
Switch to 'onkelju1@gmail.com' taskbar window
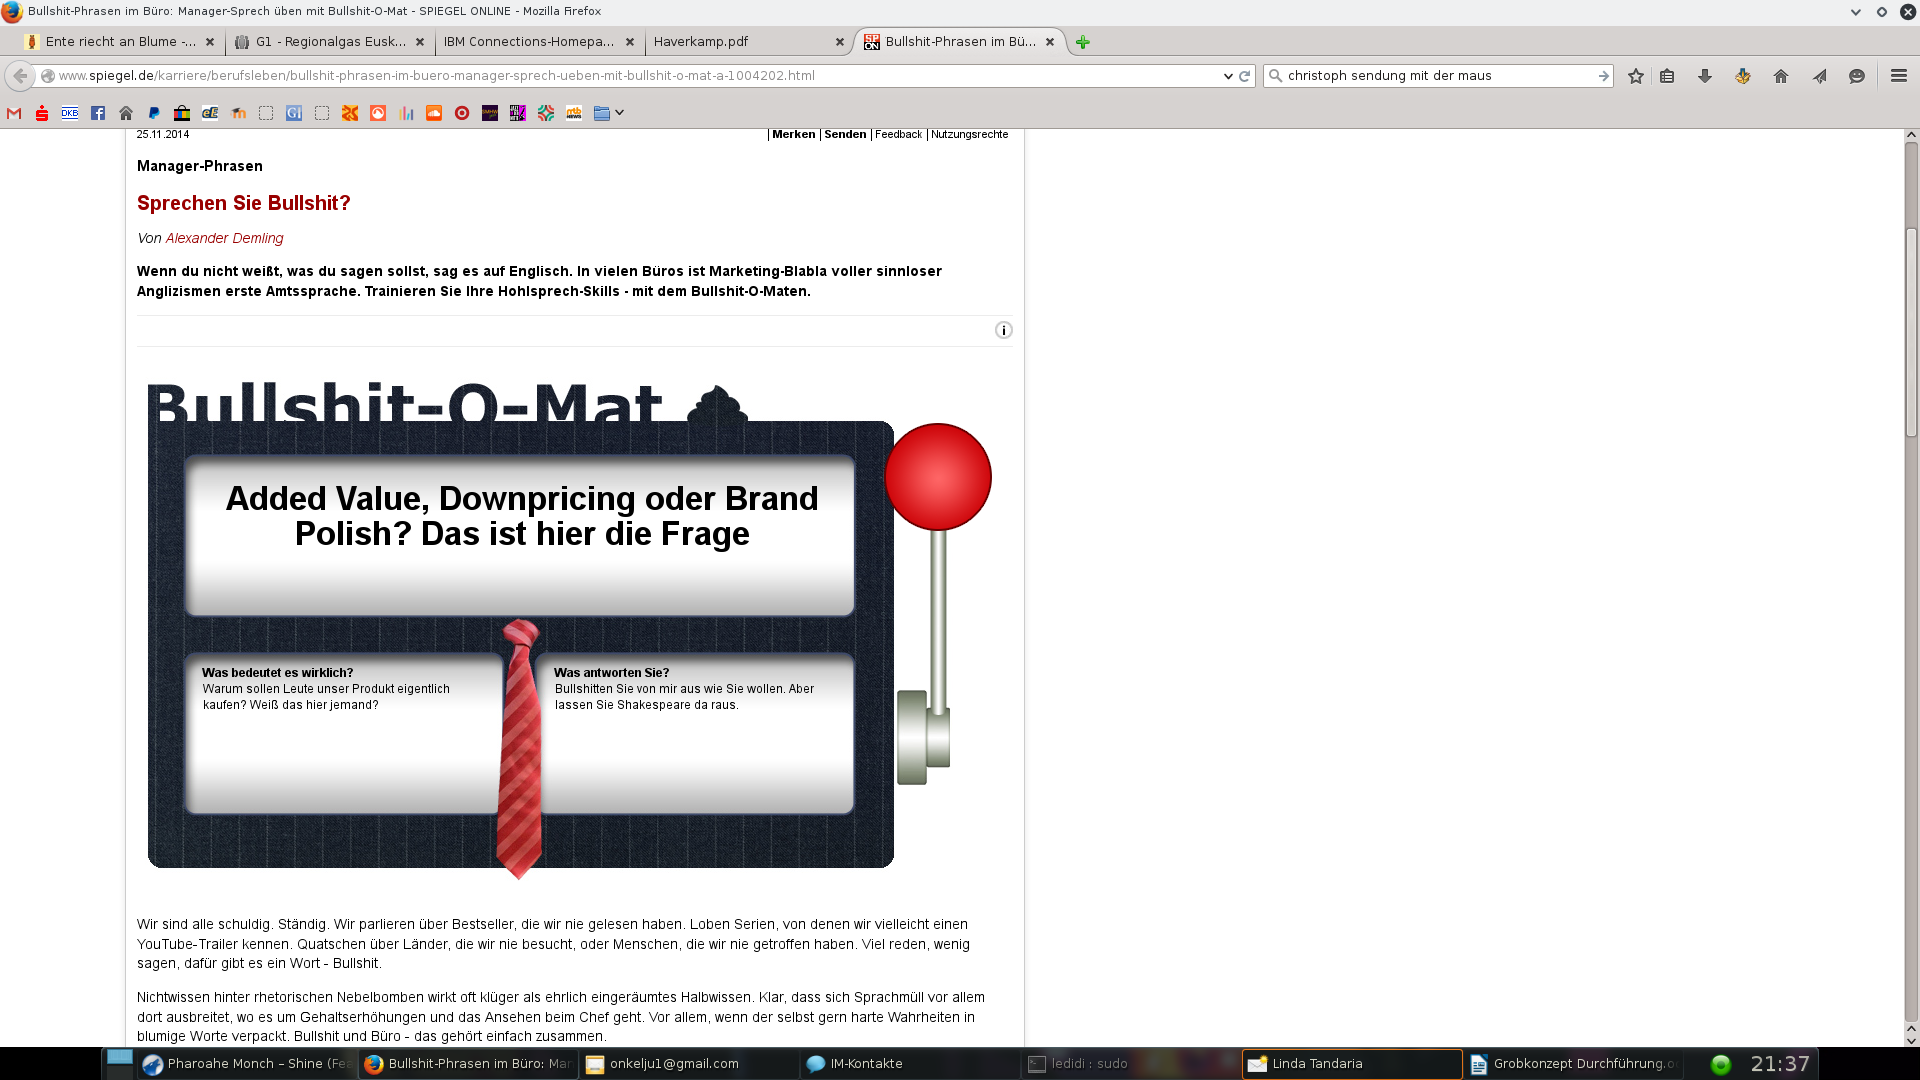click(688, 1064)
